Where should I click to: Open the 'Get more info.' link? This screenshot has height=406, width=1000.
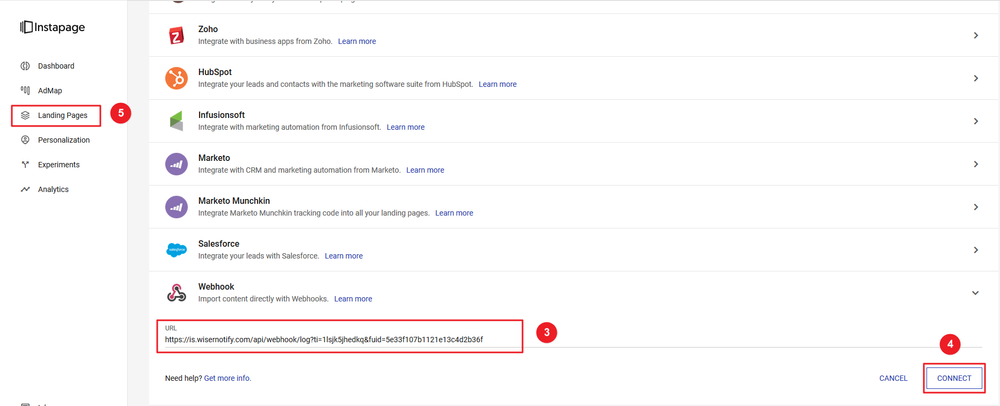click(227, 378)
